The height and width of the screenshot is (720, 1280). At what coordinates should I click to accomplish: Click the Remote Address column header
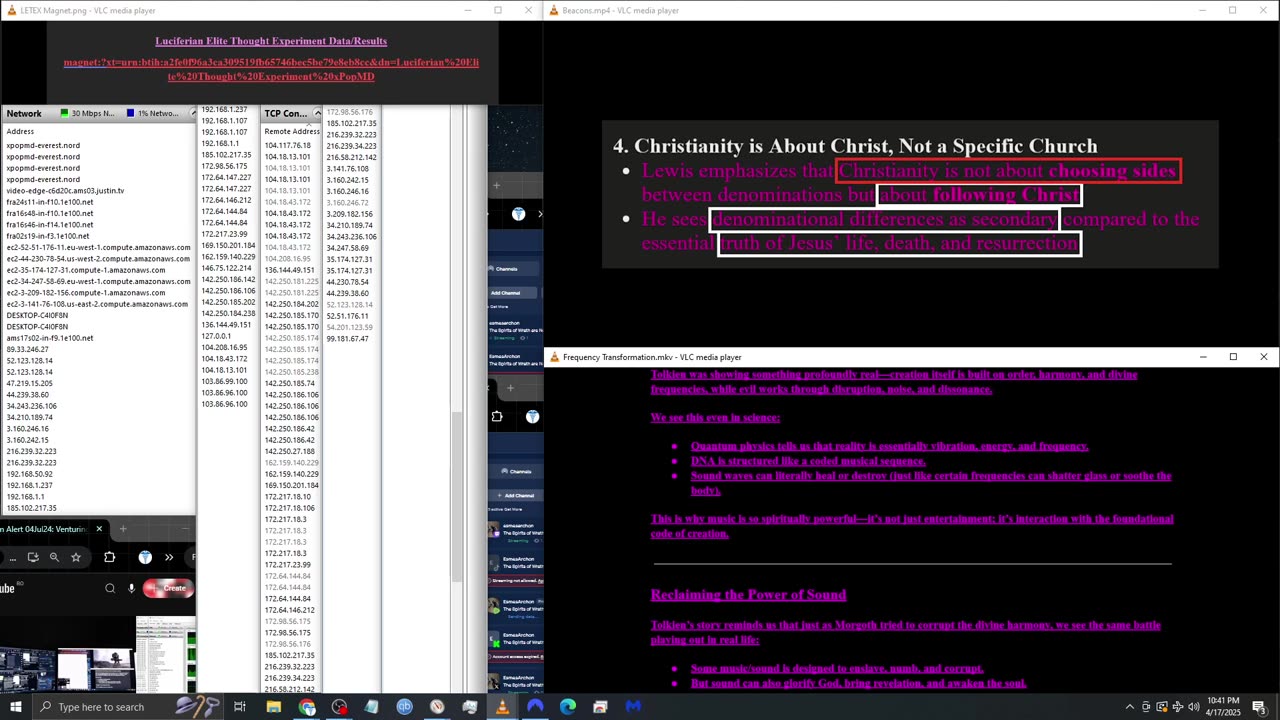[292, 131]
